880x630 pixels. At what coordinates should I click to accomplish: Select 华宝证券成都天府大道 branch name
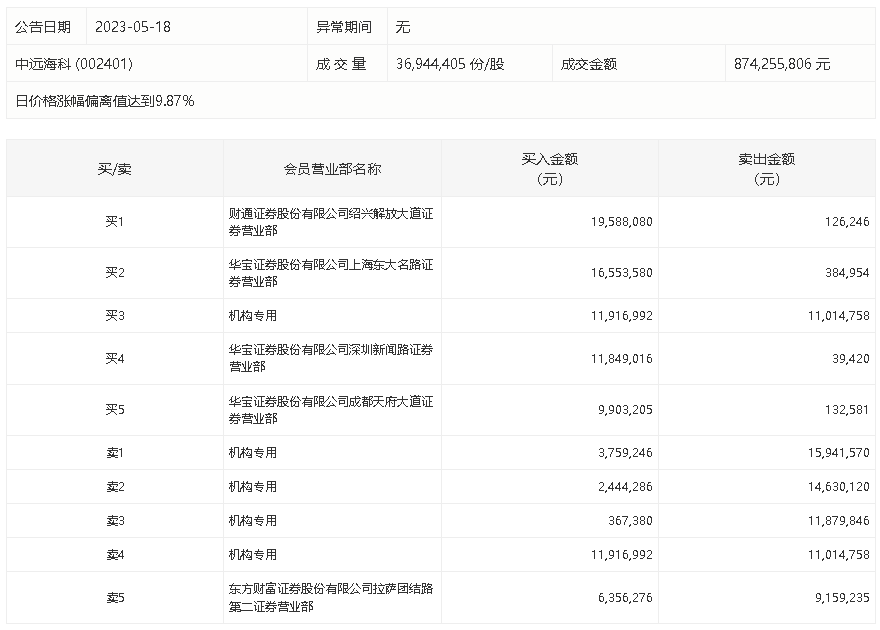click(331, 410)
